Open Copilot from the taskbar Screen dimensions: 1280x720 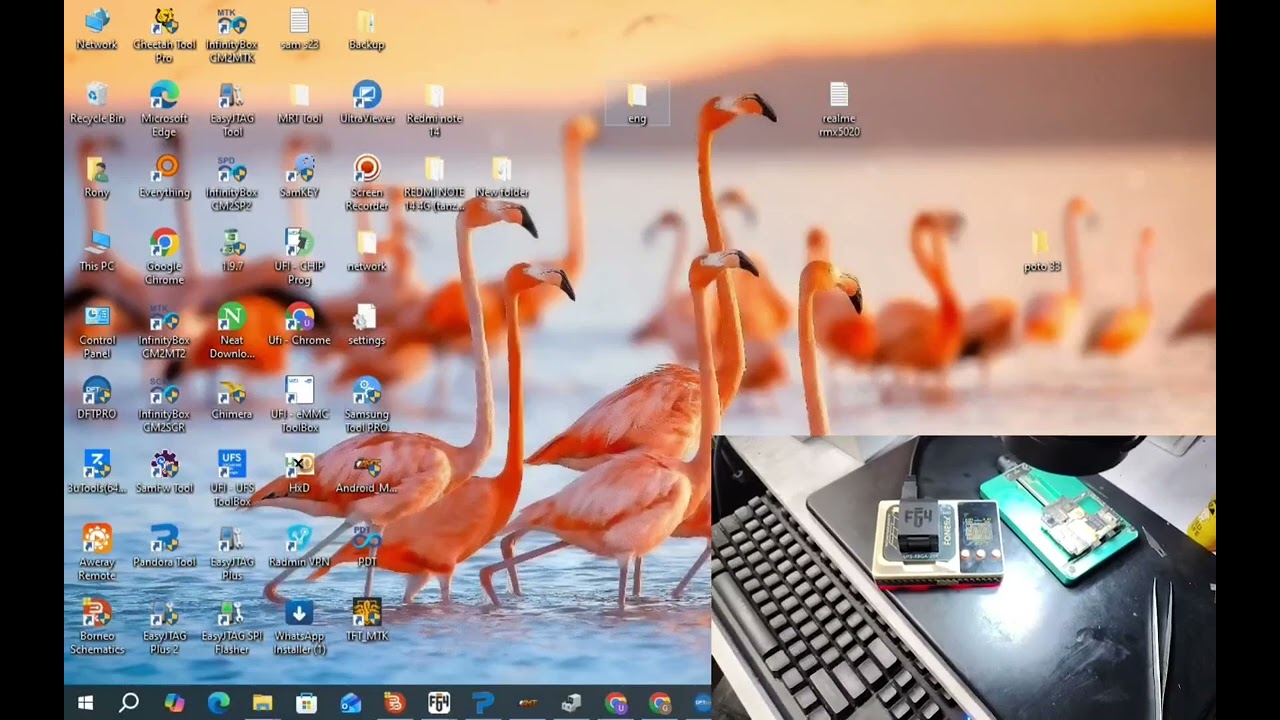174,703
